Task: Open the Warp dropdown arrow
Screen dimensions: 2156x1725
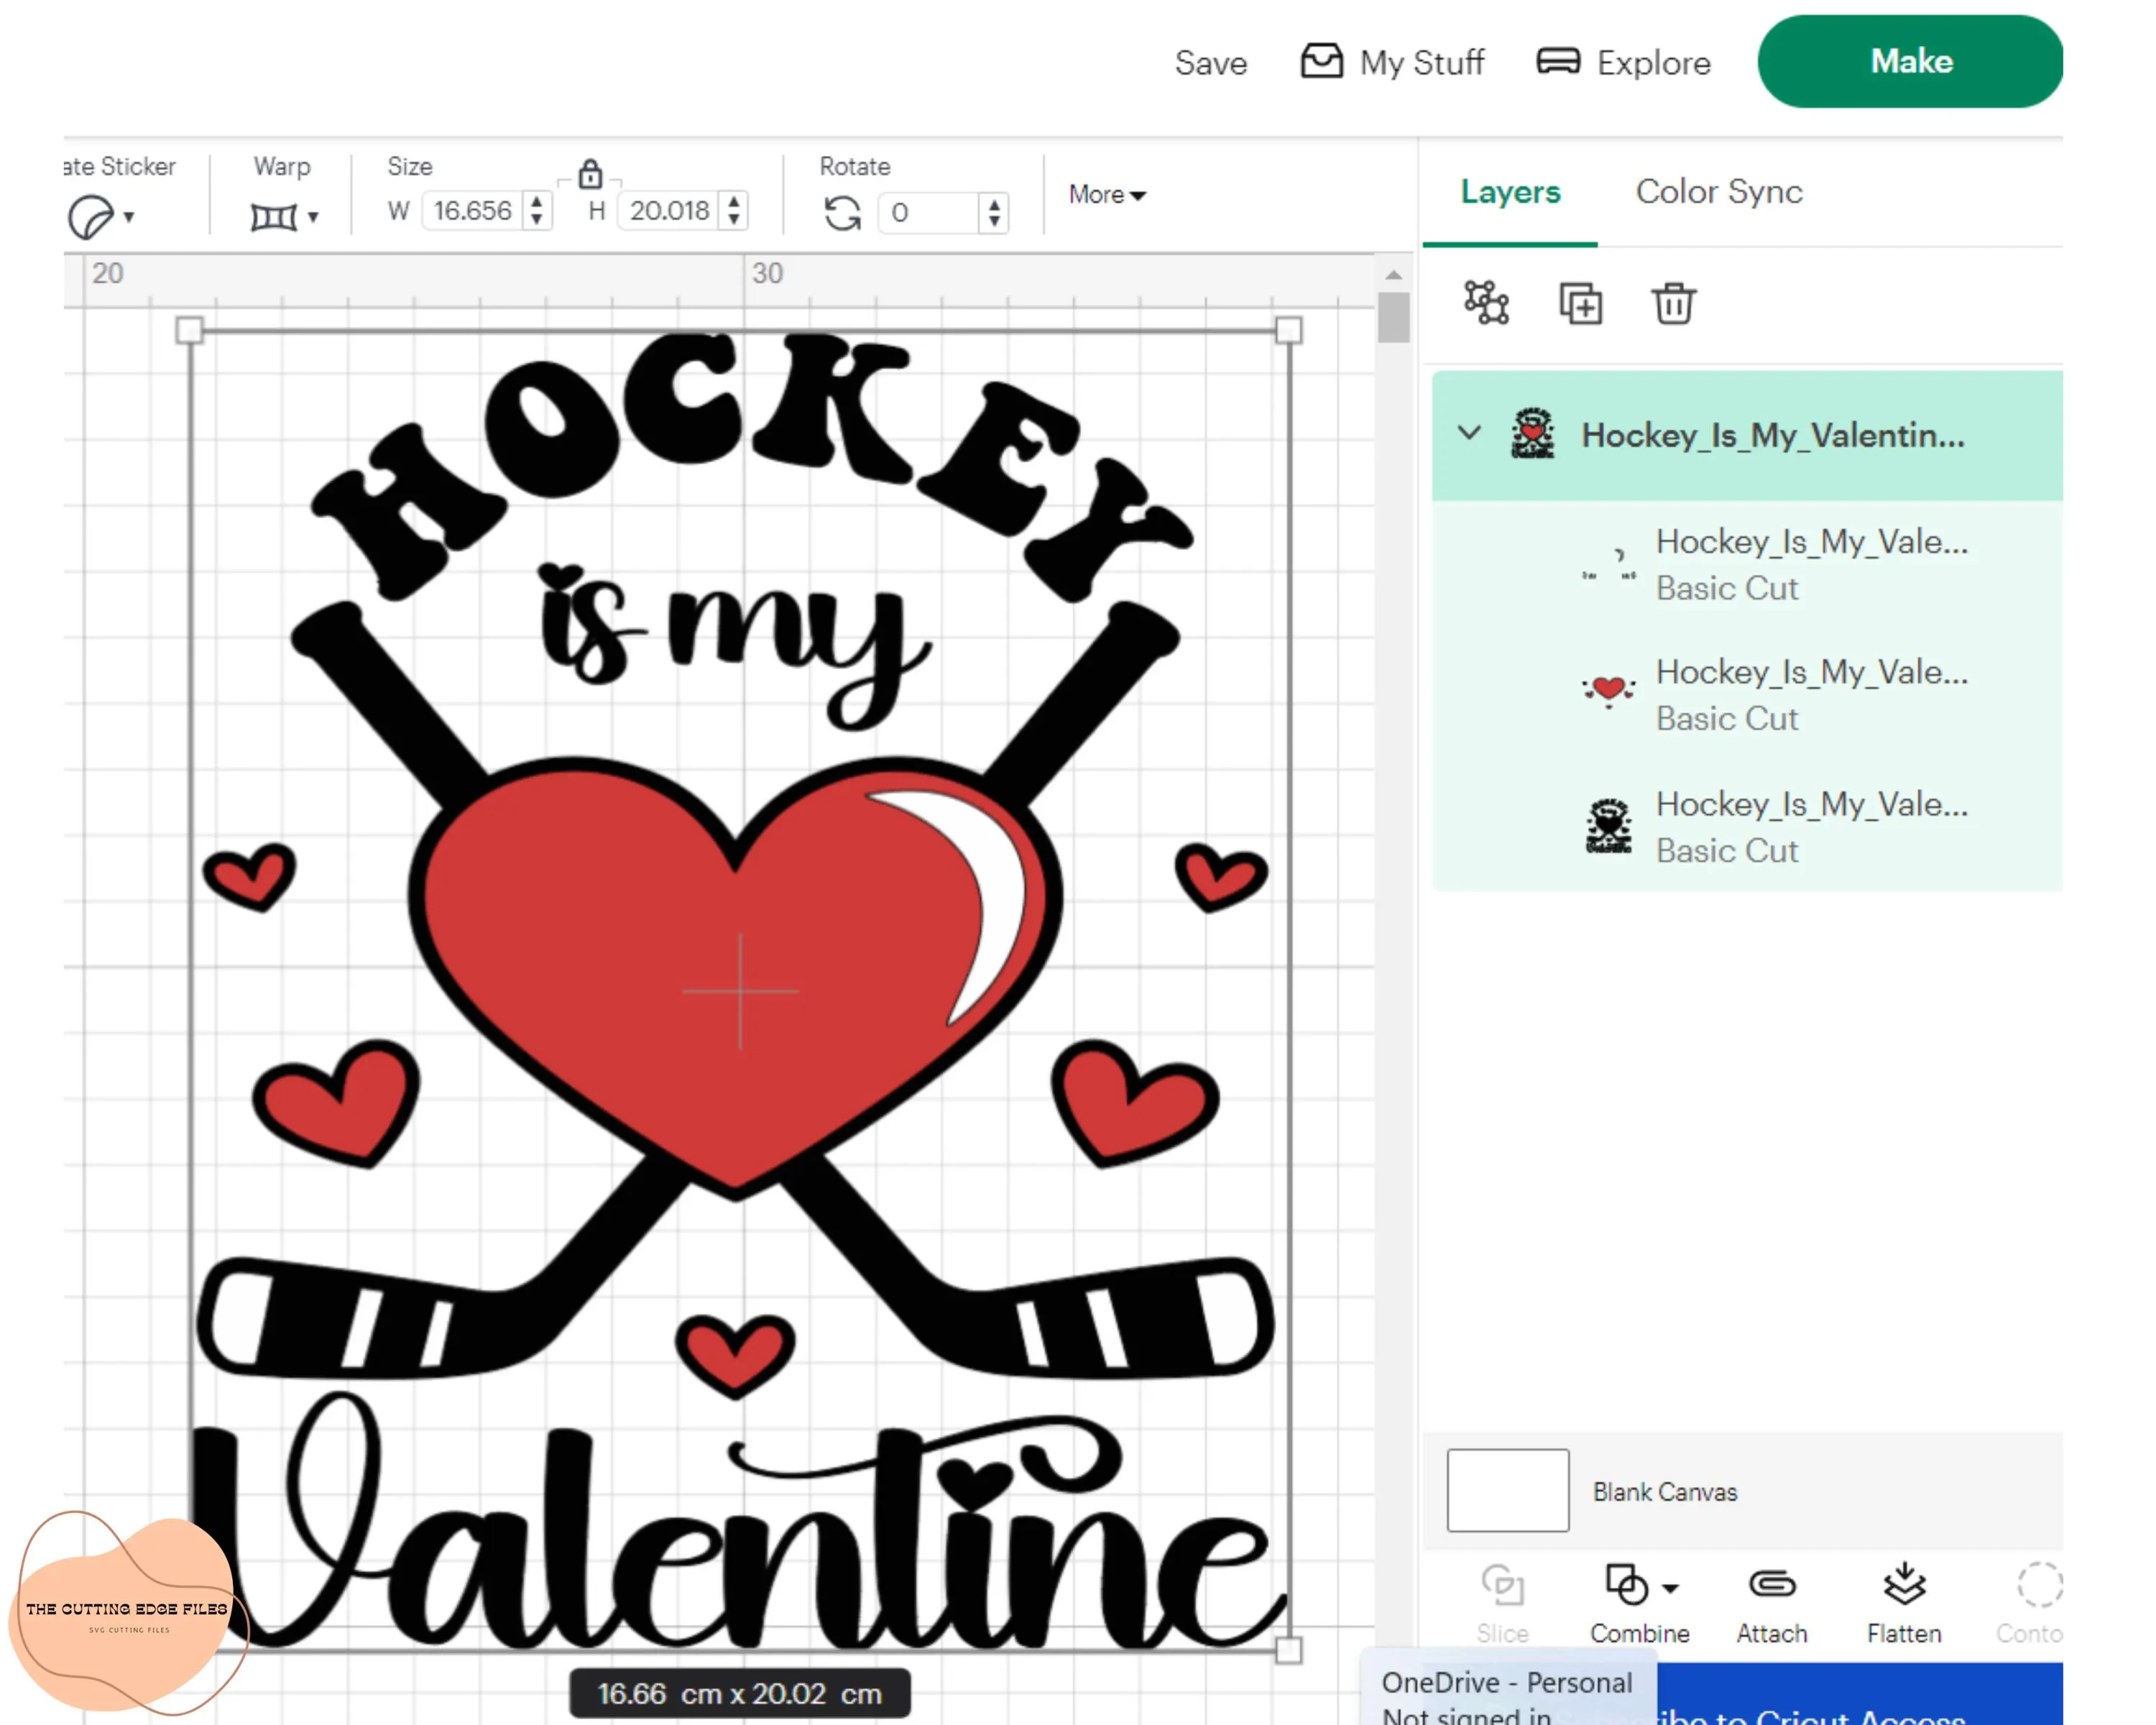Action: pyautogui.click(x=313, y=217)
